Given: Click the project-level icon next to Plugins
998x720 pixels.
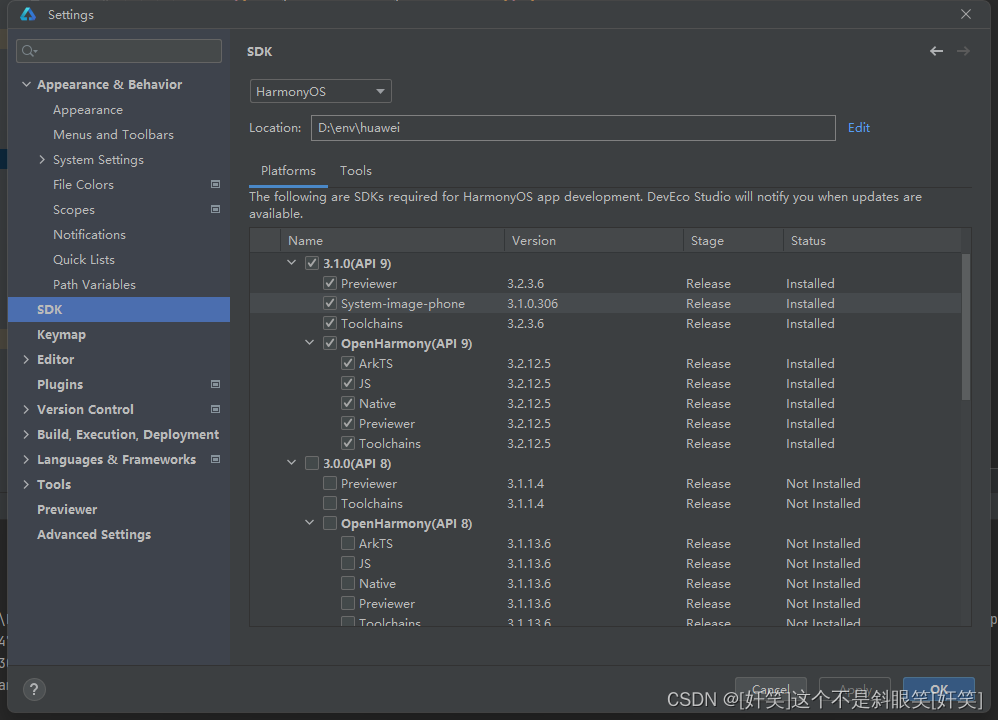Looking at the screenshot, I should [215, 384].
